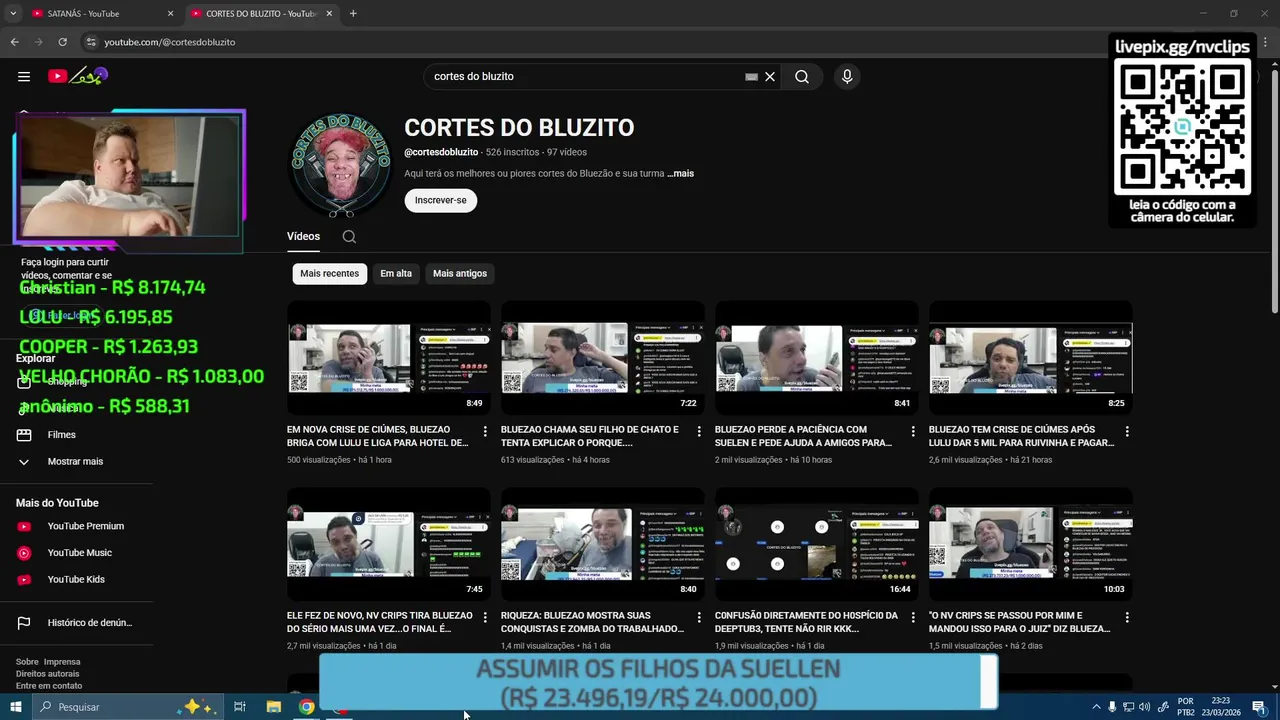Screen dimensions: 1280x720
Task: Open the 10:03 video thumbnail
Action: tap(1031, 544)
